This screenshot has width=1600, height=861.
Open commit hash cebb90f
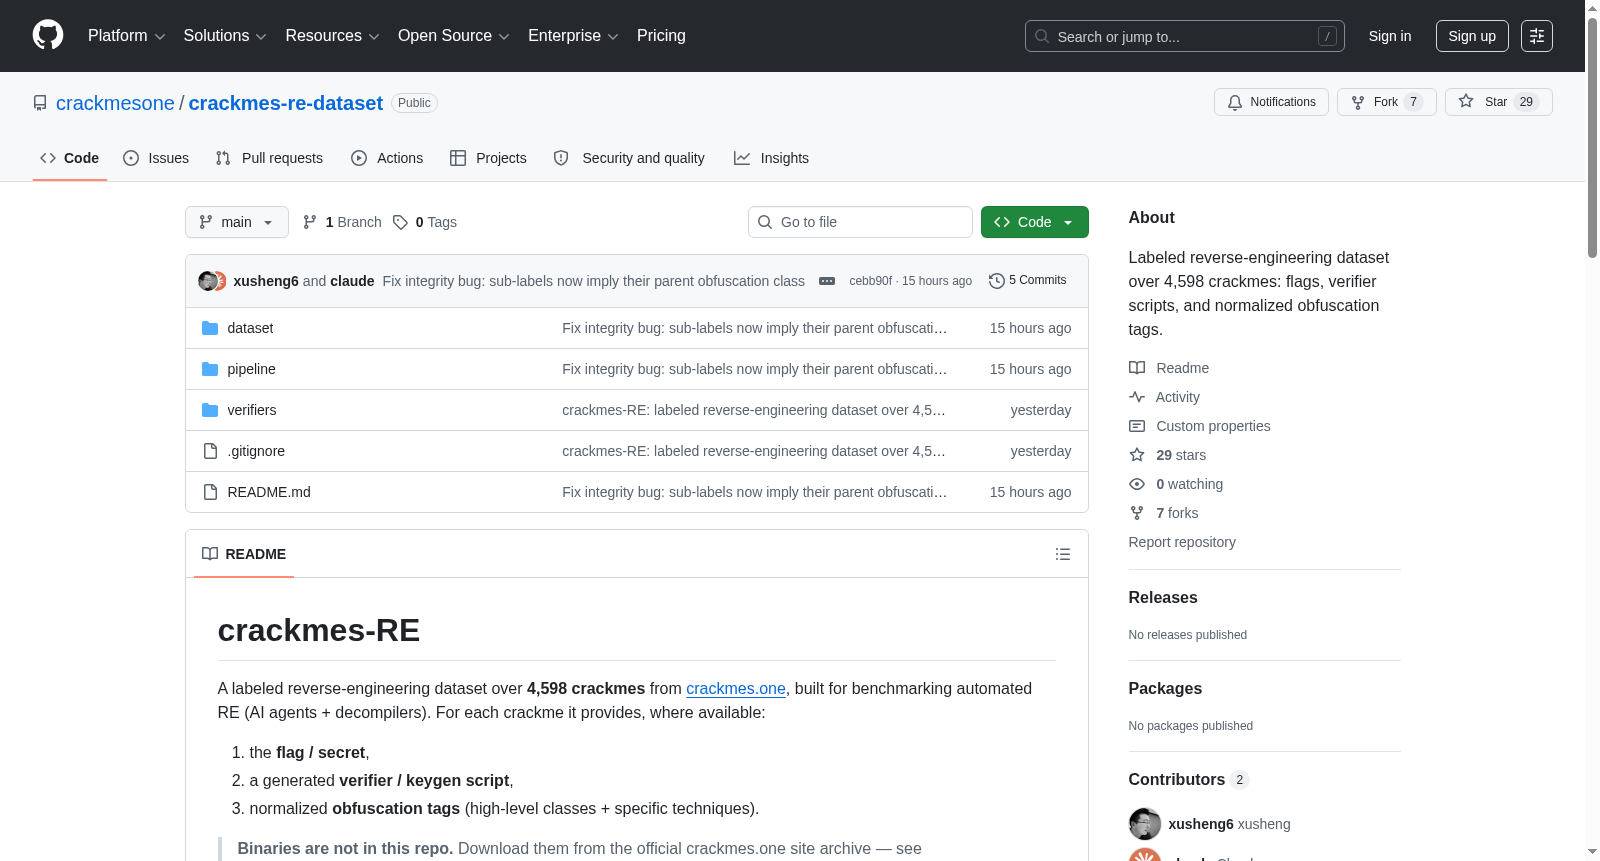tap(871, 281)
